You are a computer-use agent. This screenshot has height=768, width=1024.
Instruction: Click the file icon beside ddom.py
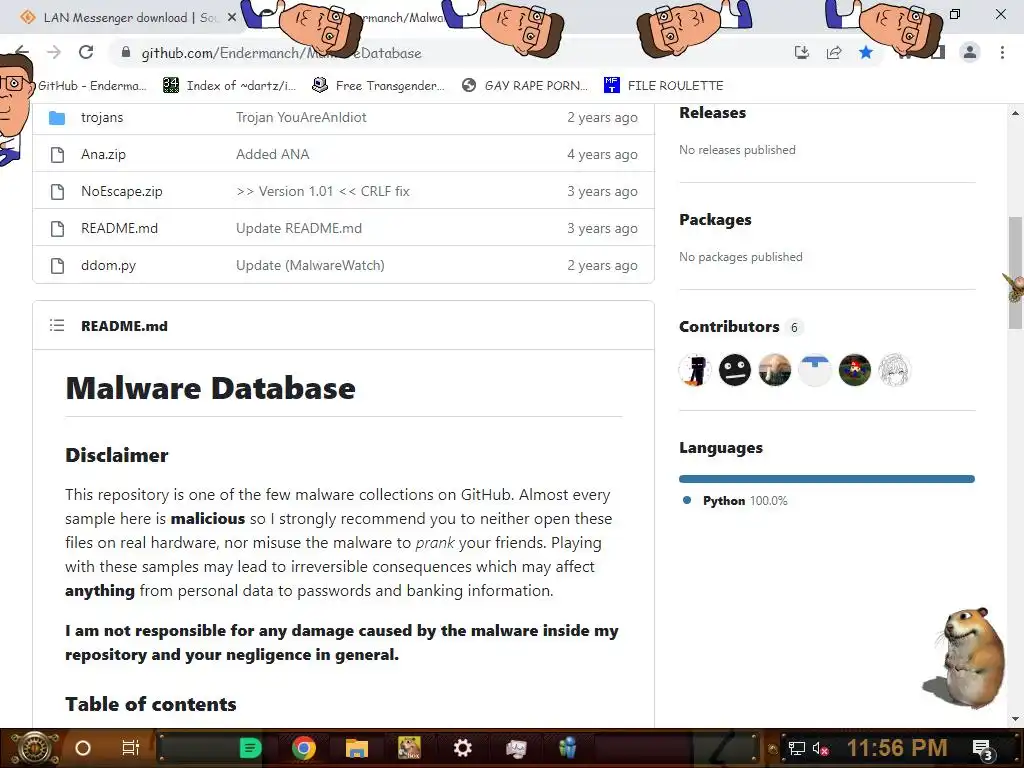(57, 266)
